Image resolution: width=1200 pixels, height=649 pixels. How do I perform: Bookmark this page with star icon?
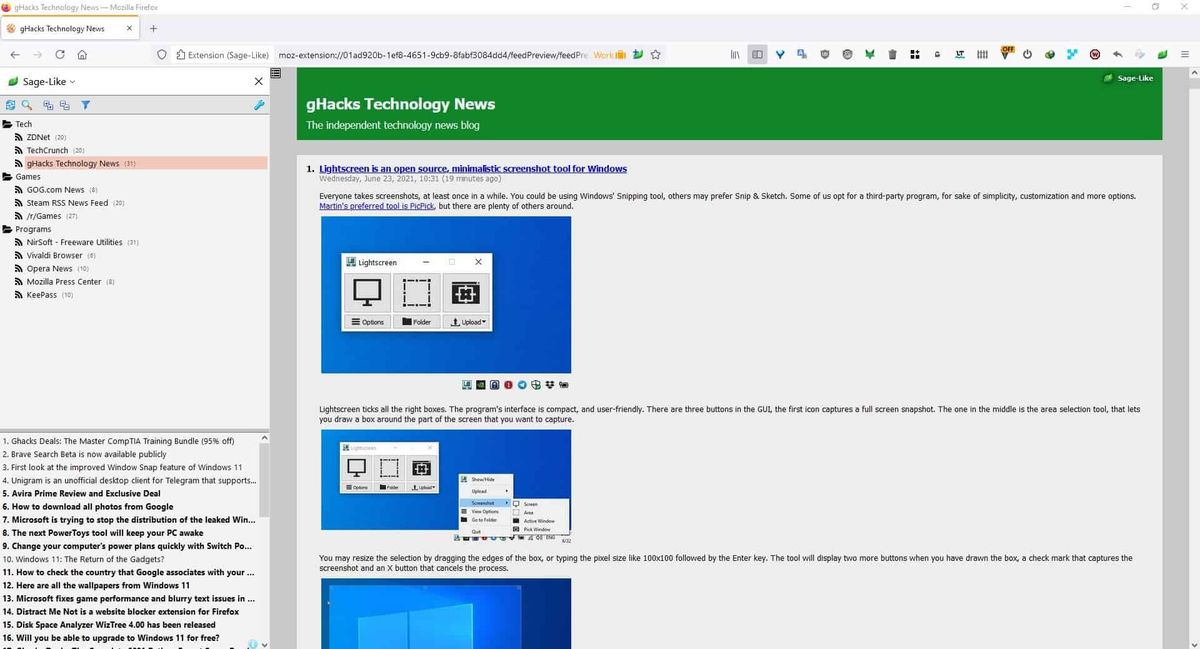point(656,55)
